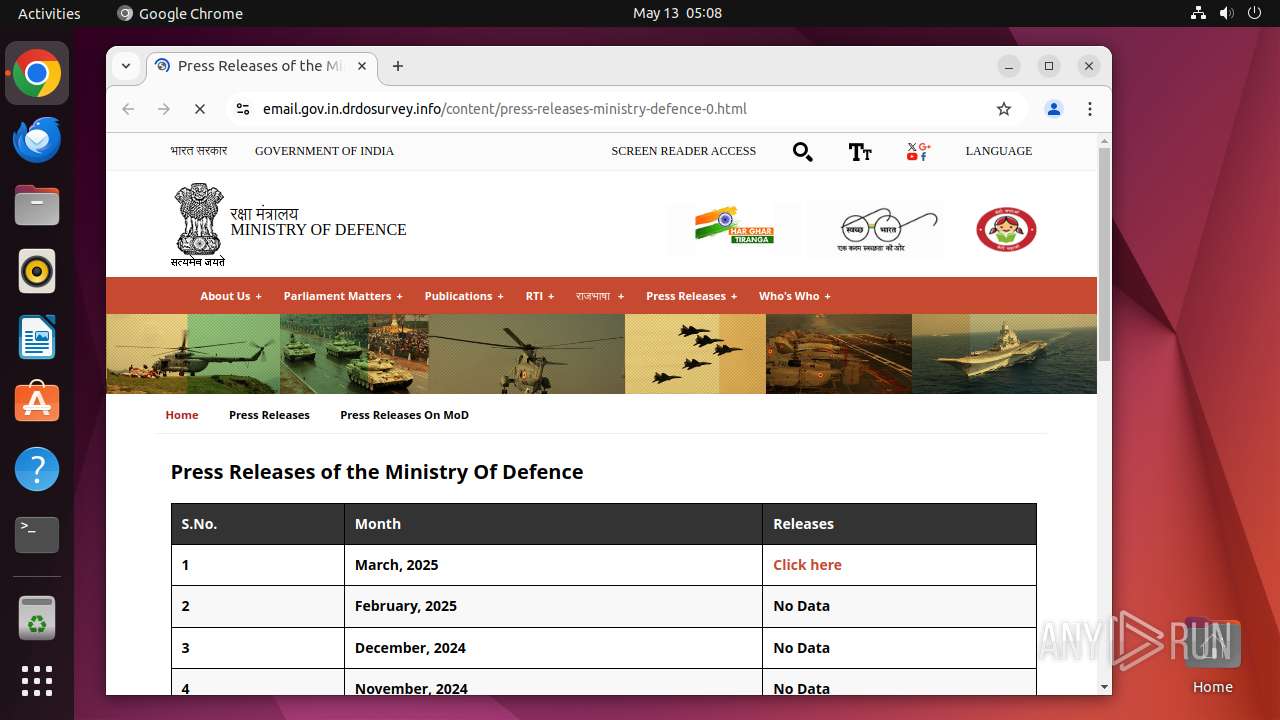The image size is (1280, 720).
Task: Click the girl child campaign logo
Action: (x=1006, y=230)
